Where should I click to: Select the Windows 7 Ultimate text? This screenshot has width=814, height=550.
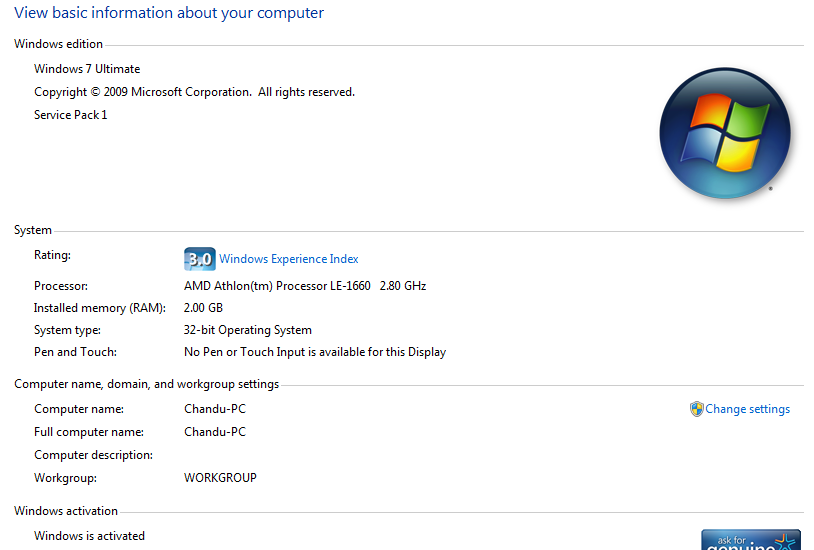[x=87, y=69]
